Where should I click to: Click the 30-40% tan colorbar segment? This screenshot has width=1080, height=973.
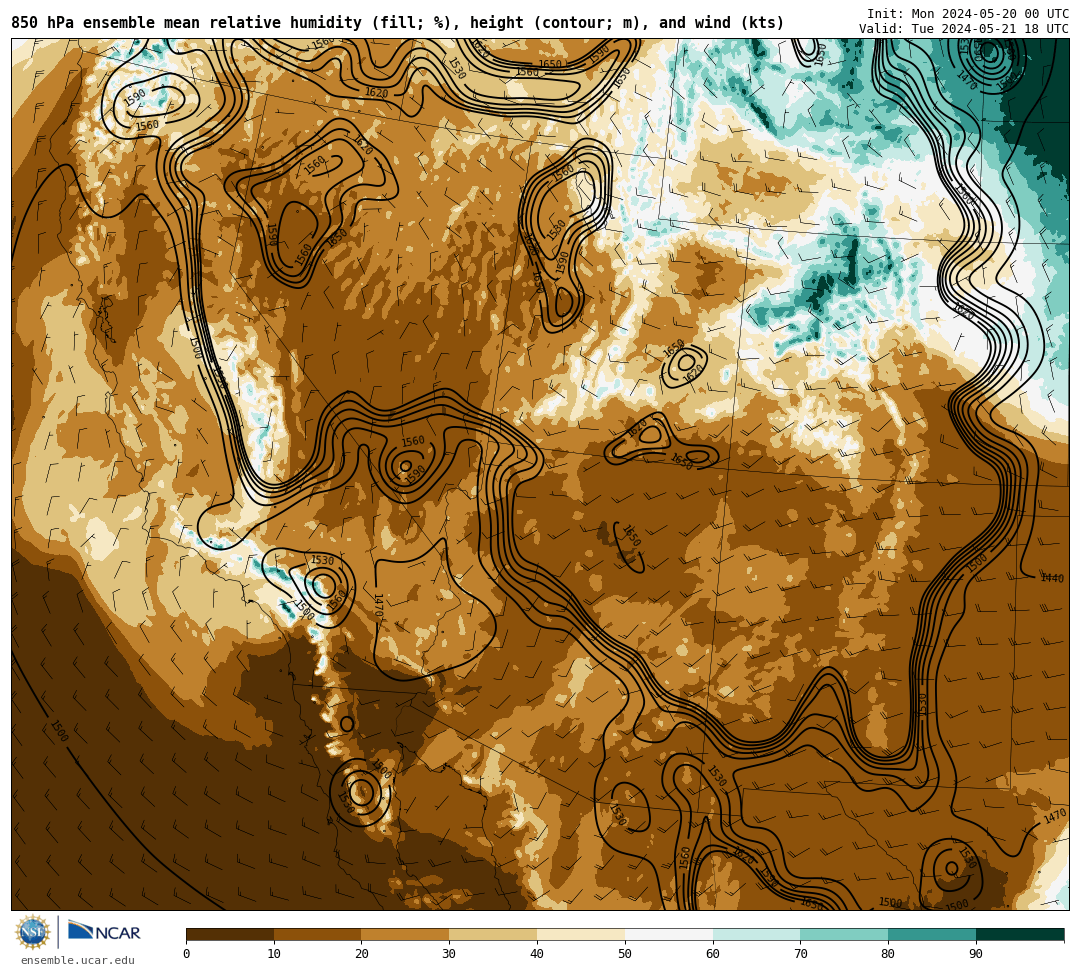[493, 934]
